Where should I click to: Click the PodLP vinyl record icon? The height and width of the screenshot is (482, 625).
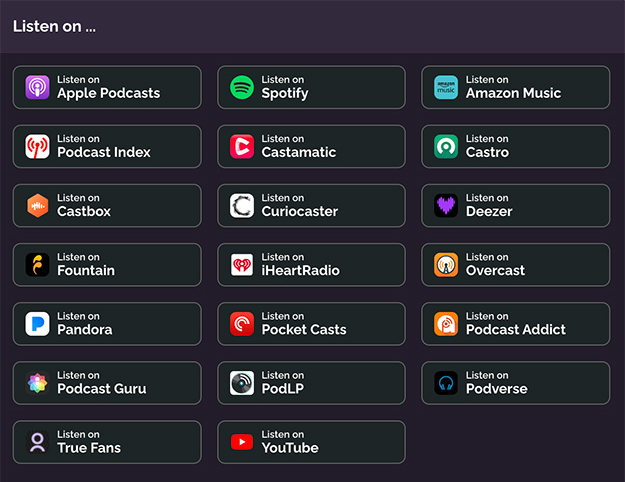(242, 383)
